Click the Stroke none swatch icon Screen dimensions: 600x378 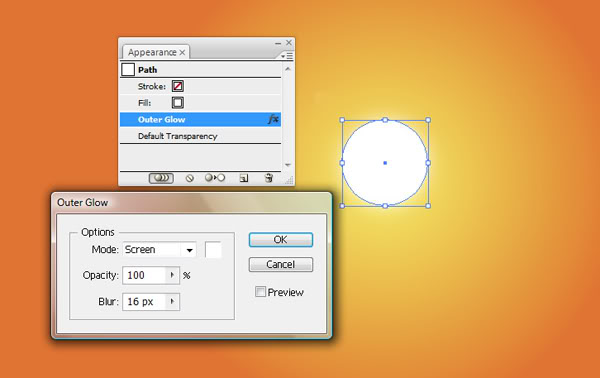click(178, 86)
